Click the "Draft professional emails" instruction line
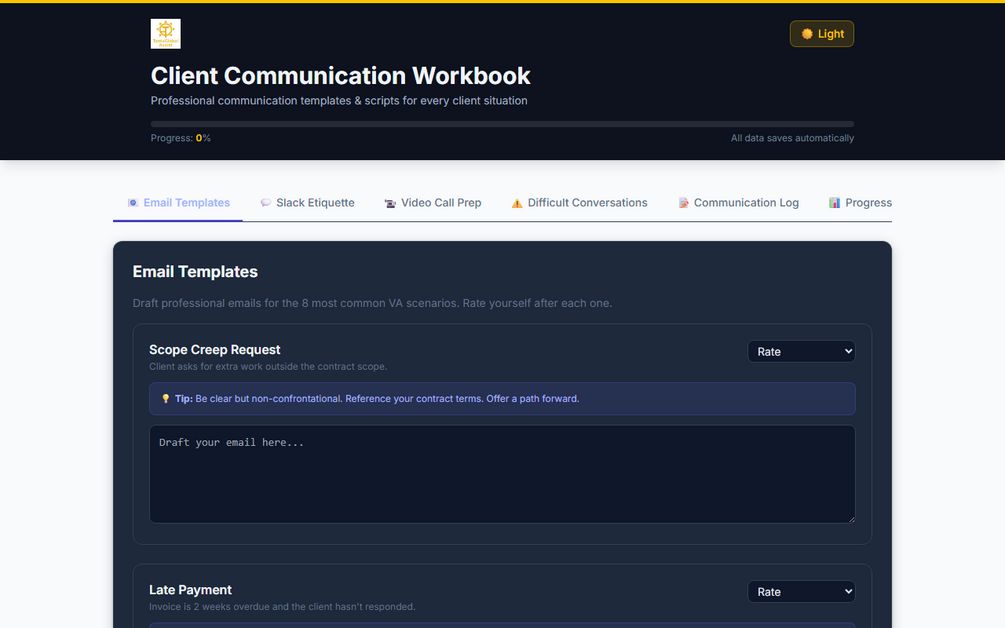This screenshot has height=628, width=1005. [372, 303]
